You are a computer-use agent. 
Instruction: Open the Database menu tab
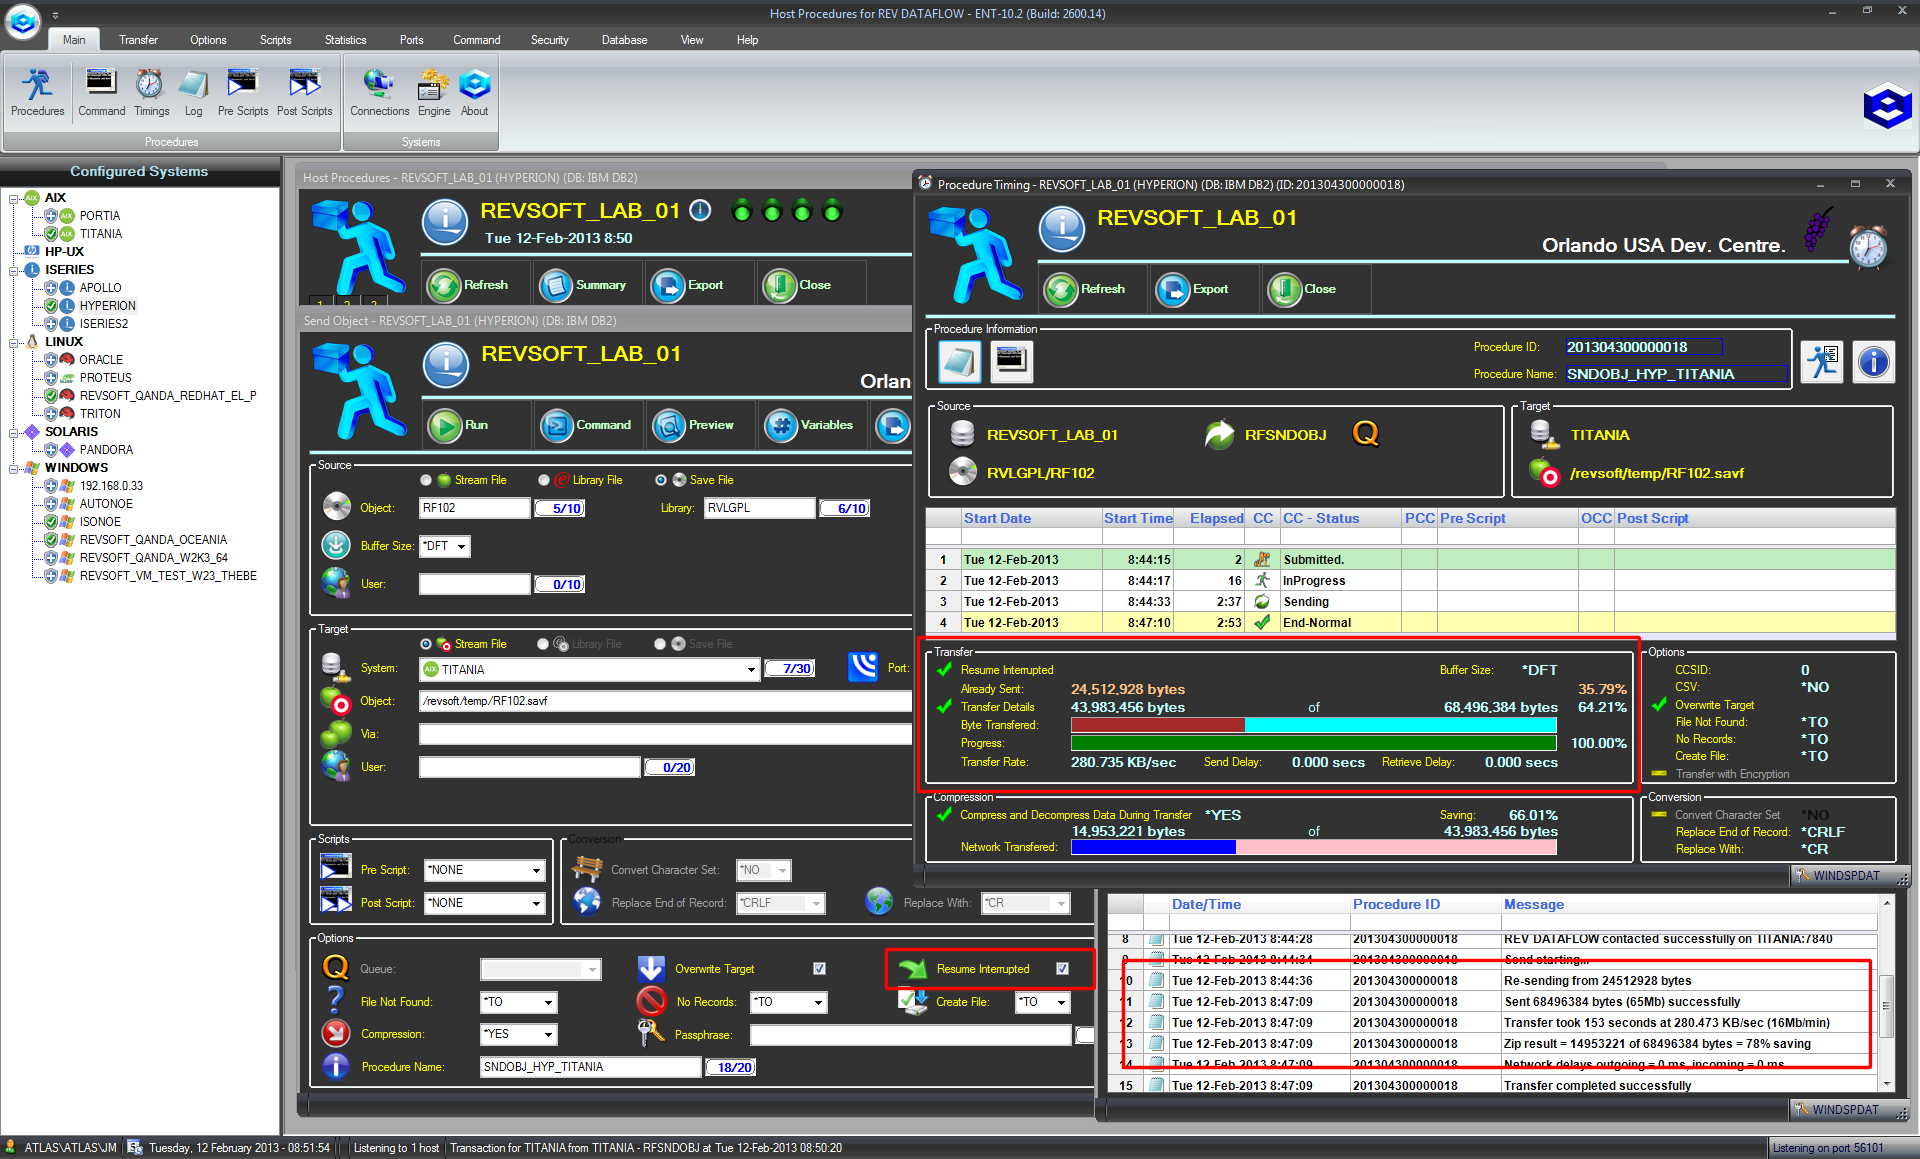click(x=624, y=40)
